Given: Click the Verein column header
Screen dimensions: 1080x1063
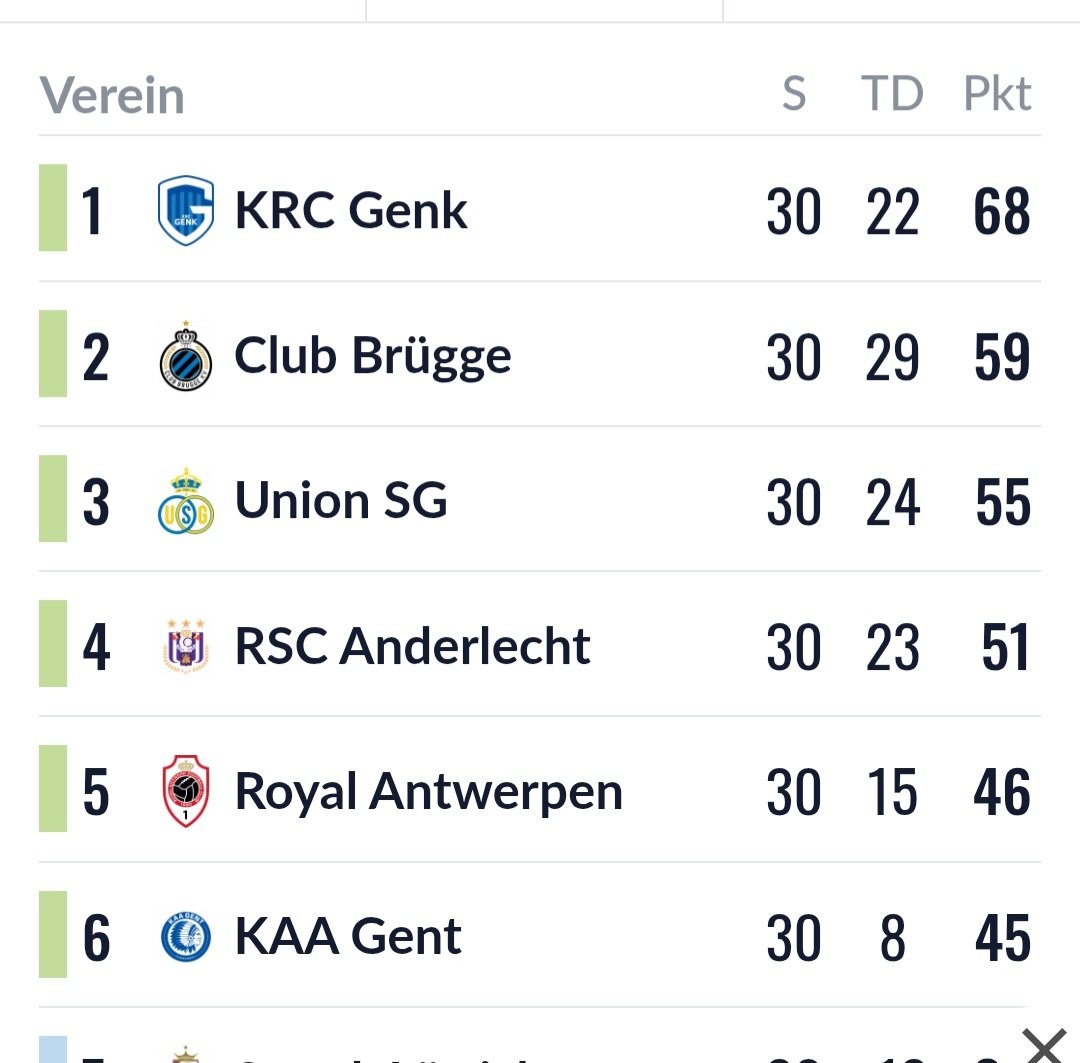Looking at the screenshot, I should coord(112,95).
